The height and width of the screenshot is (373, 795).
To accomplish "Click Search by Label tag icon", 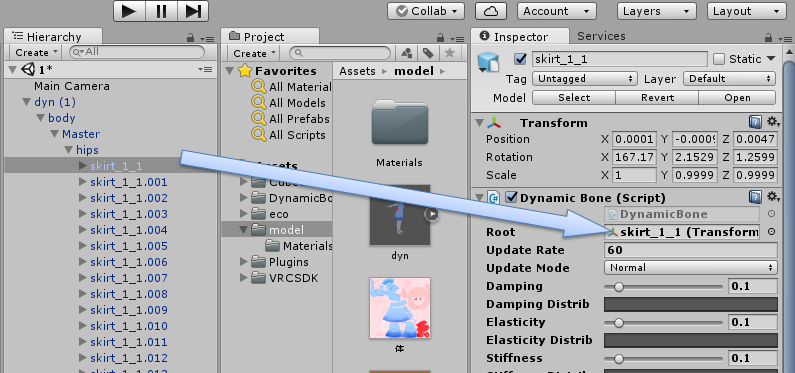I will click(428, 53).
